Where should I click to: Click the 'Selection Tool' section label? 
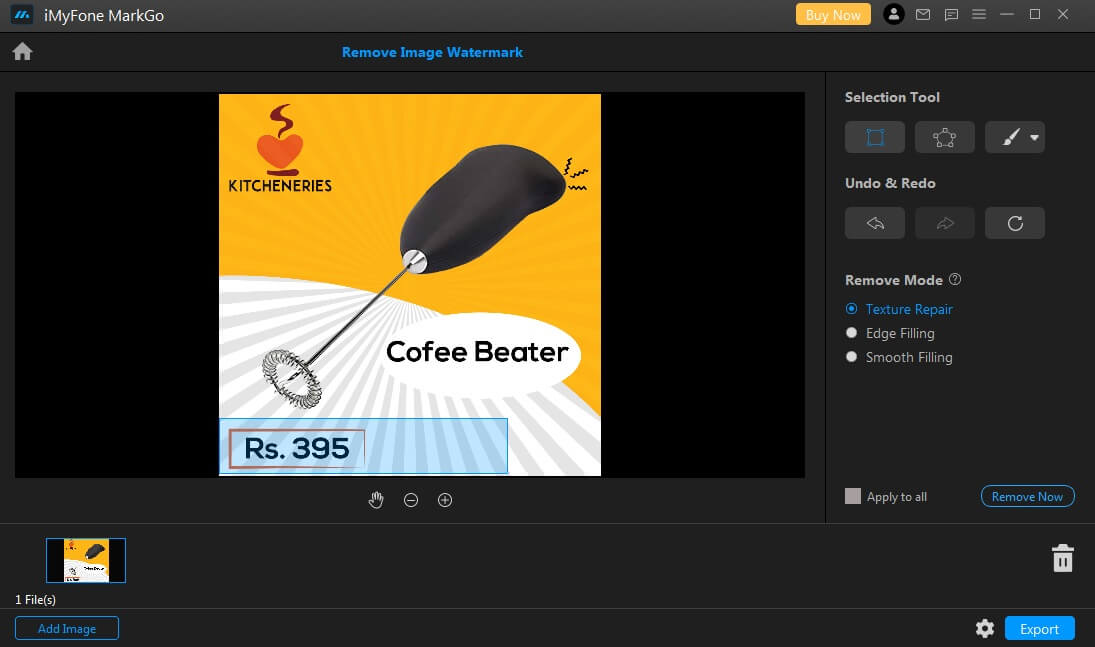[892, 97]
